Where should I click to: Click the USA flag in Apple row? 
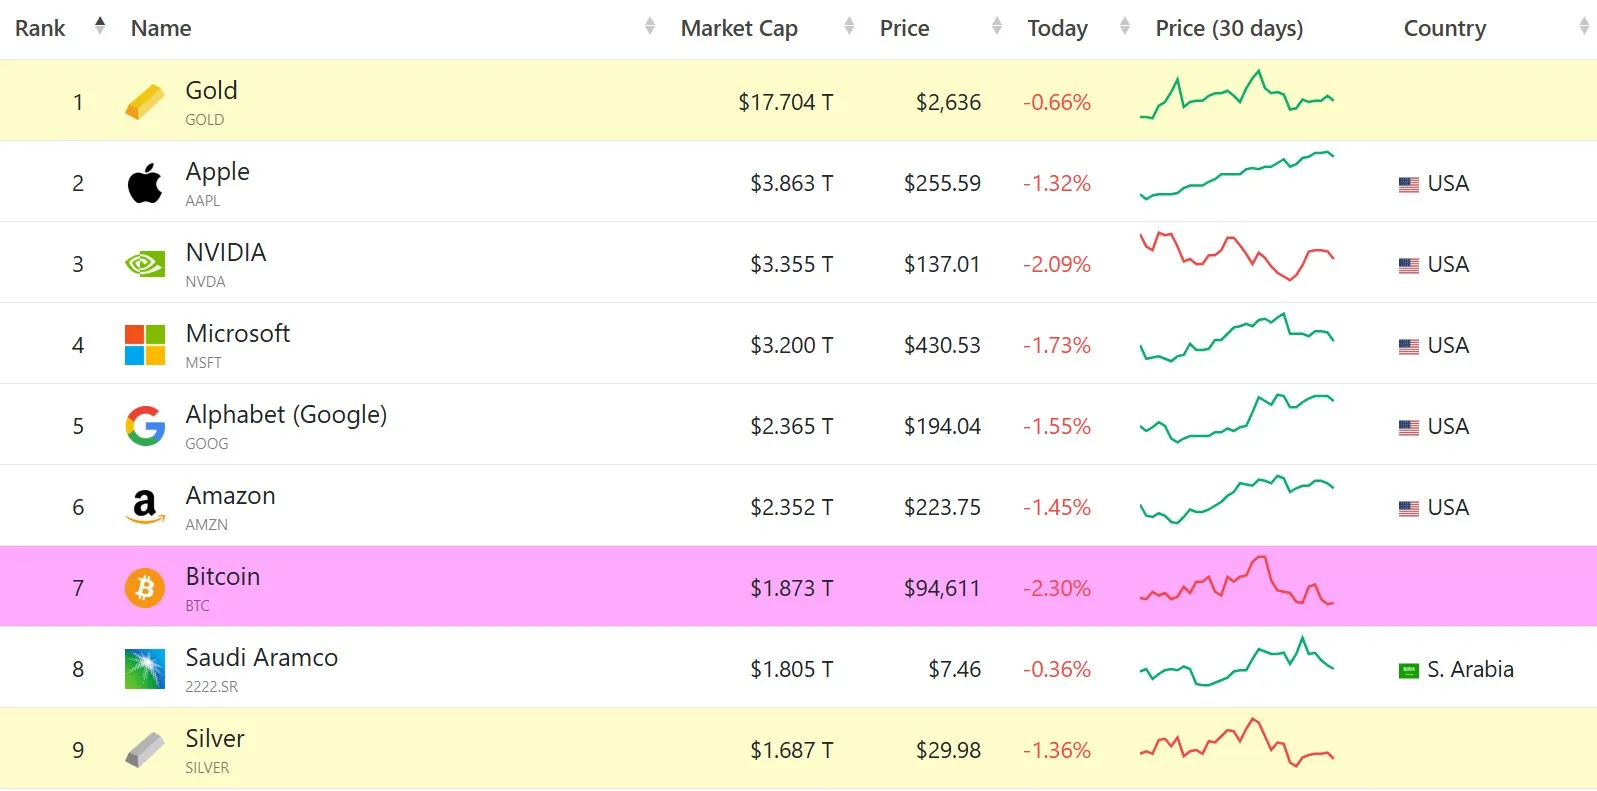[1409, 185]
